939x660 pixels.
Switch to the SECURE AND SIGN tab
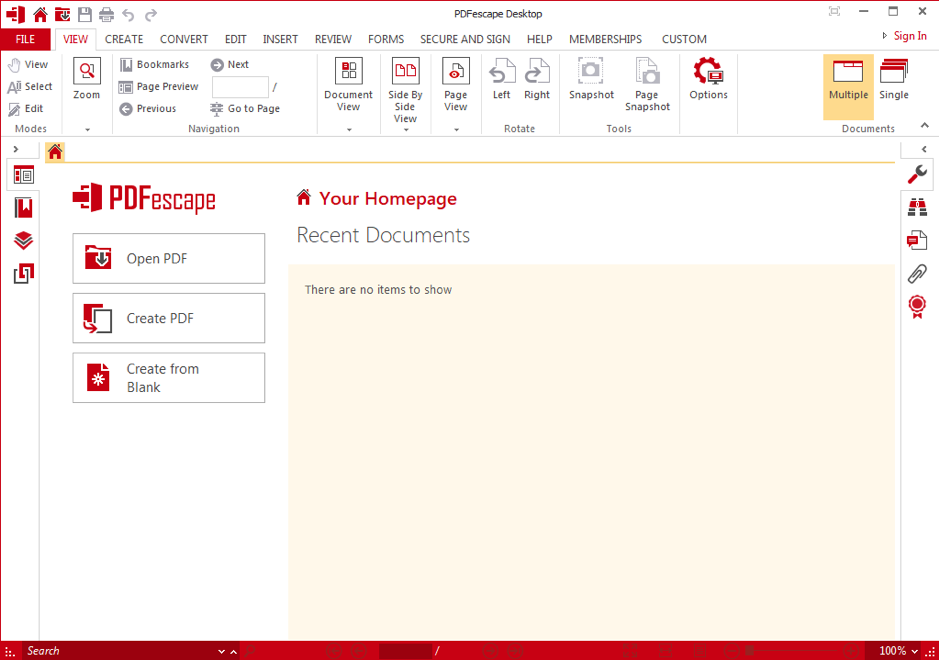coord(465,39)
